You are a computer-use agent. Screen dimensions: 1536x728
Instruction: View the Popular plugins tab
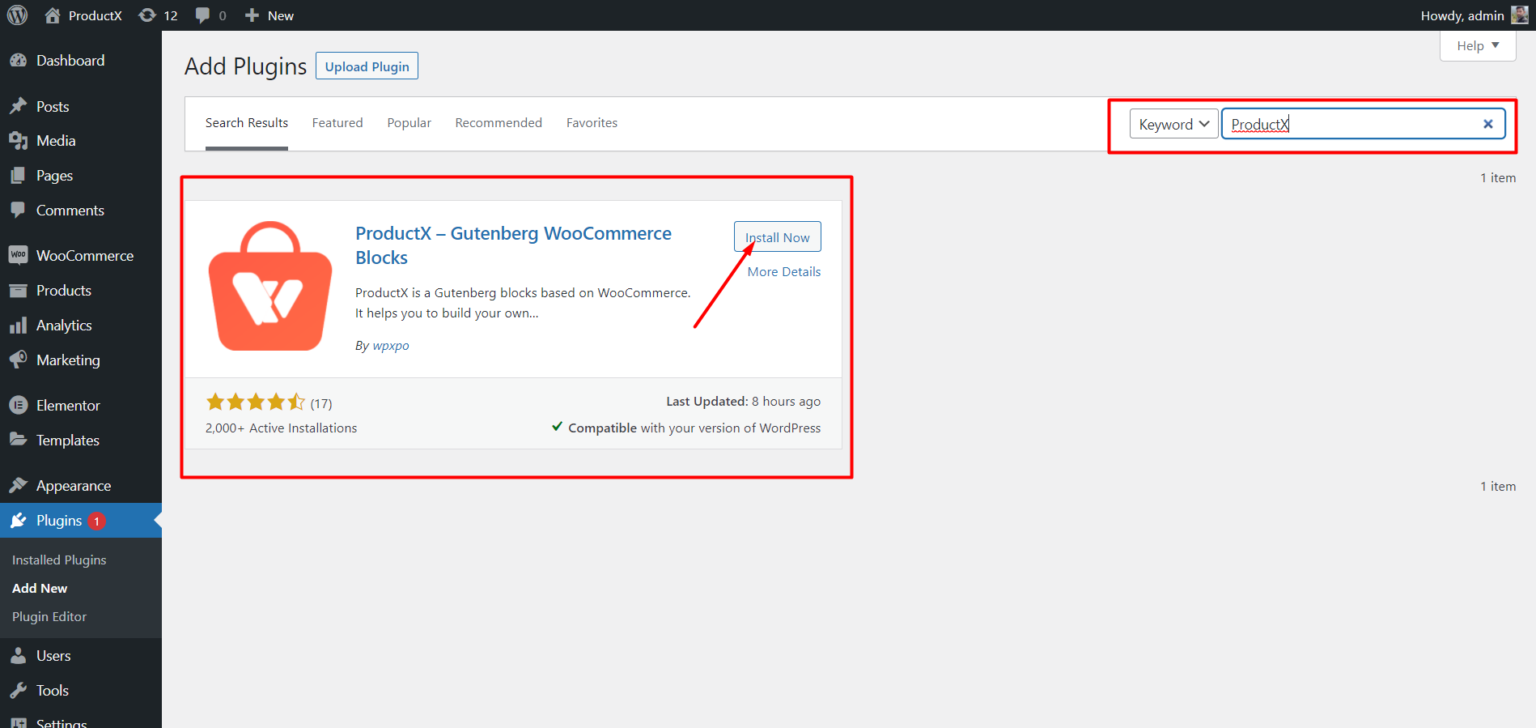pos(409,122)
